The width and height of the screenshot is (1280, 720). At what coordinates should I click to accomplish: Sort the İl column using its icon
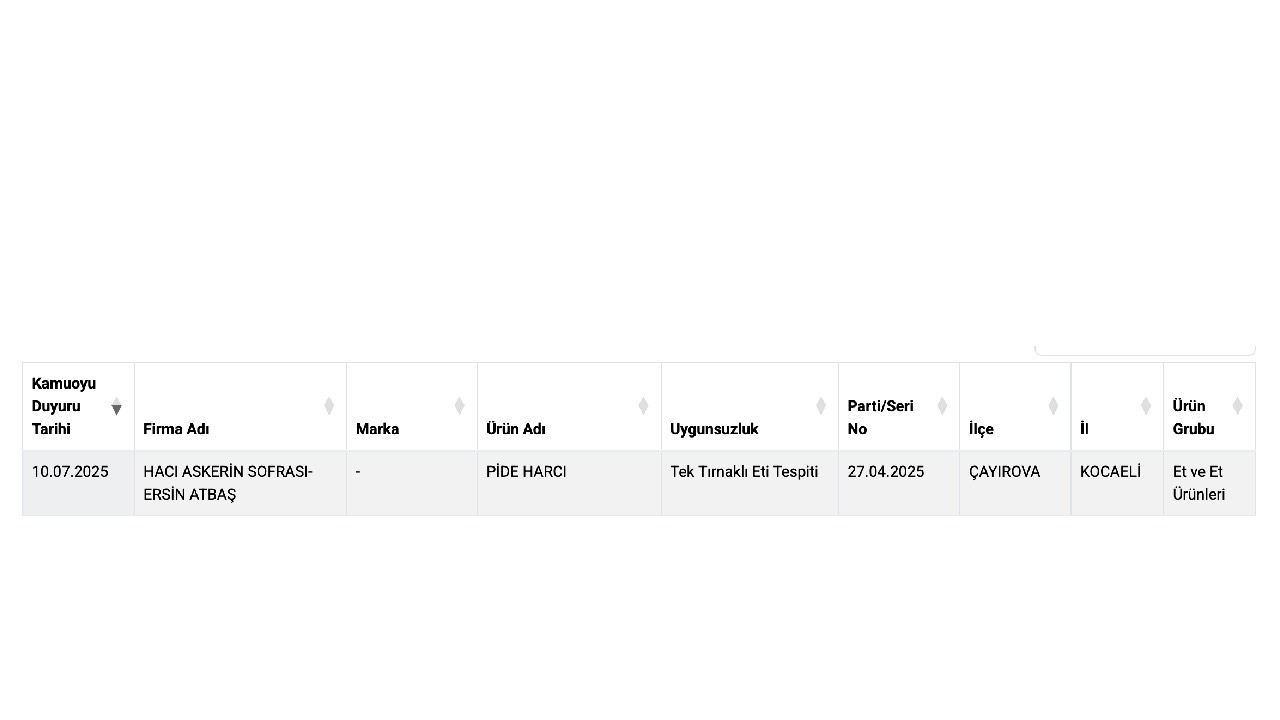1146,406
